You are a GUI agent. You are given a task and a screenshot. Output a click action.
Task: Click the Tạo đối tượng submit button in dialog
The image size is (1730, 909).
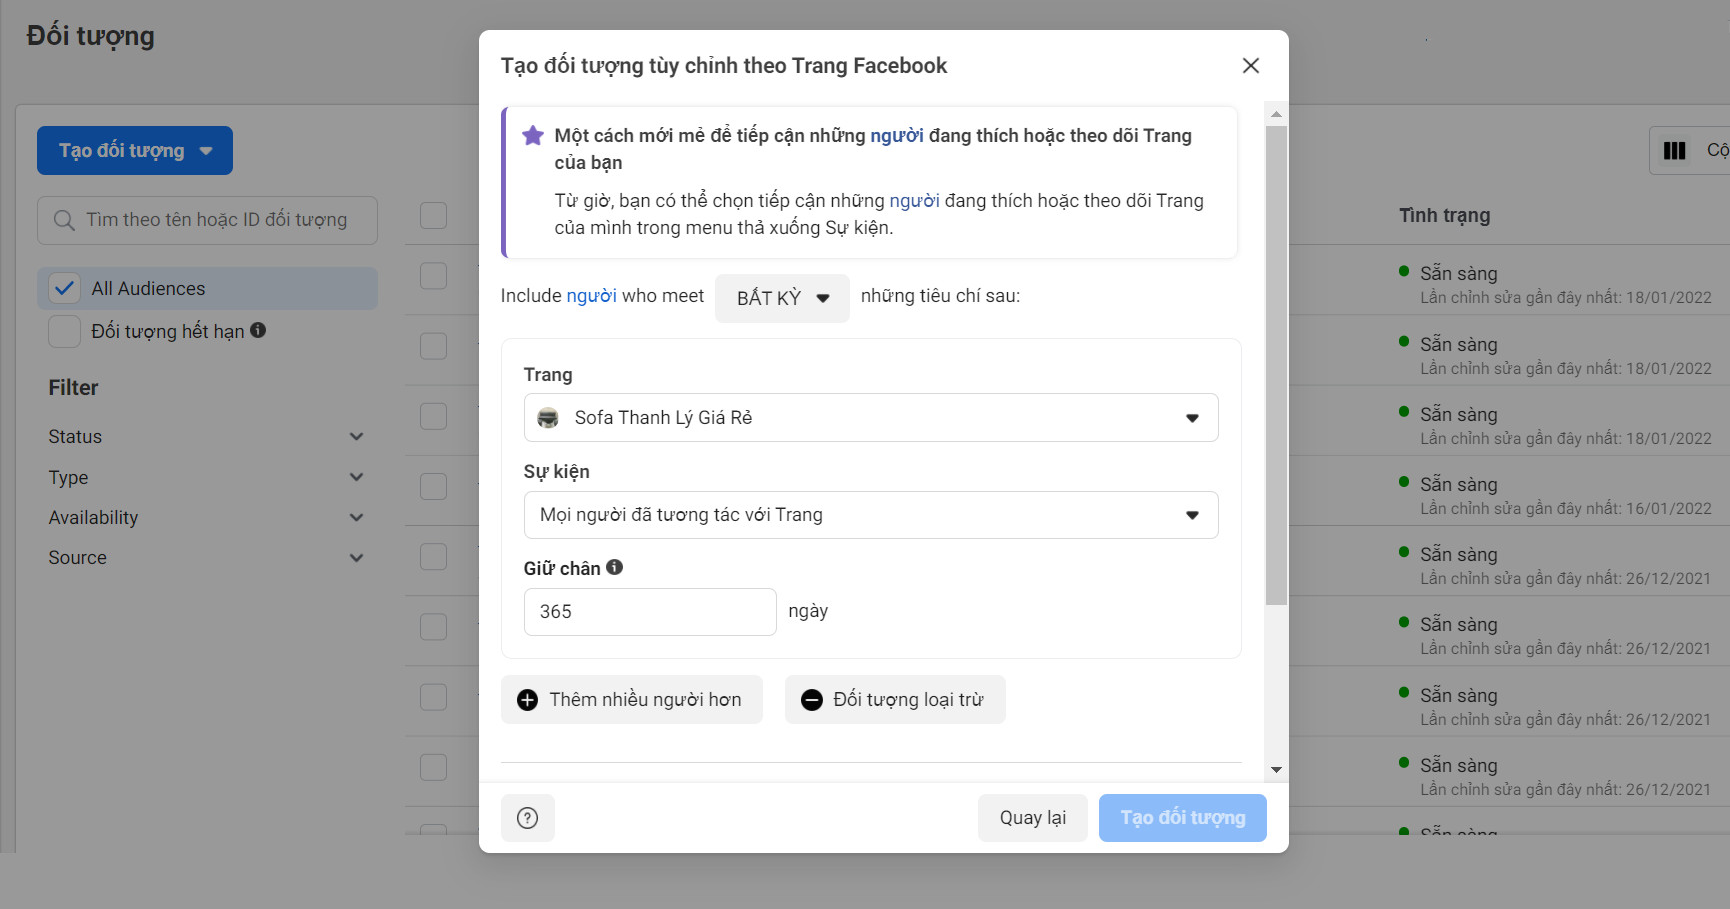pos(1183,818)
